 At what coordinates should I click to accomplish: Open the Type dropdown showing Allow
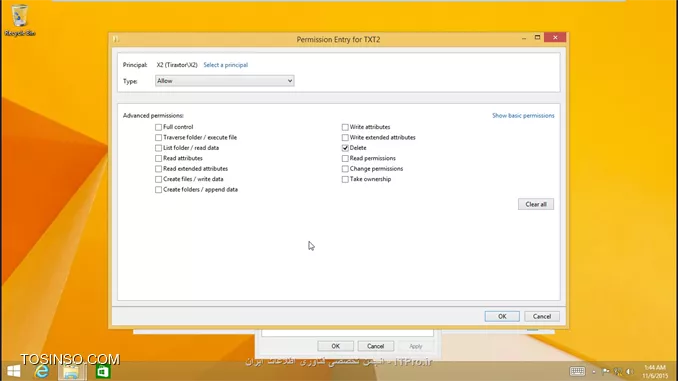[x=224, y=81]
